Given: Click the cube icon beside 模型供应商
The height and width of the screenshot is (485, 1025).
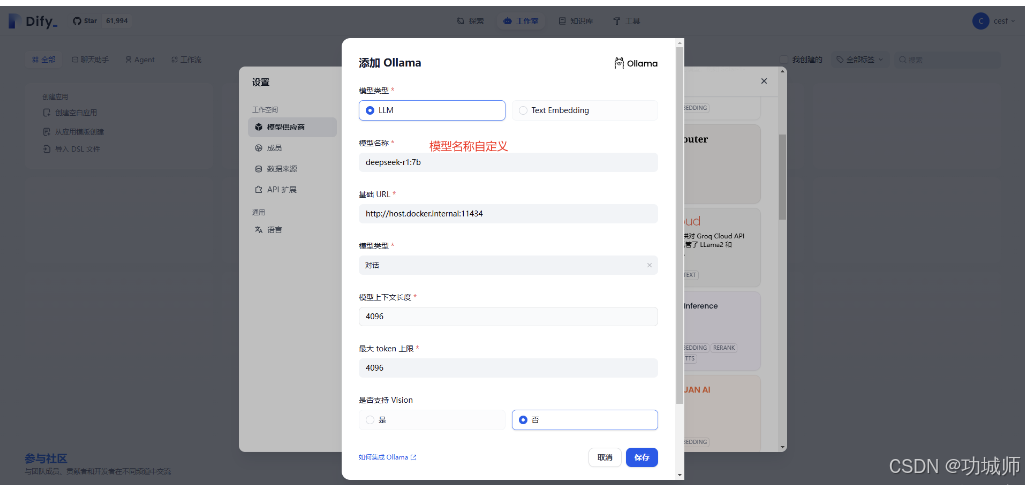Looking at the screenshot, I should 258,127.
